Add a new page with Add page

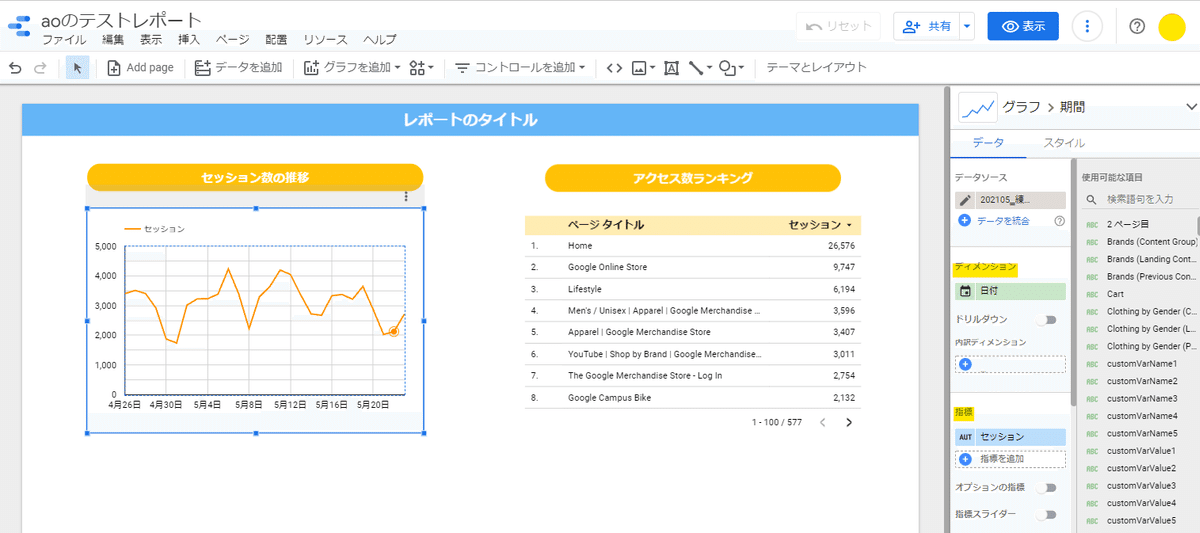click(x=140, y=68)
